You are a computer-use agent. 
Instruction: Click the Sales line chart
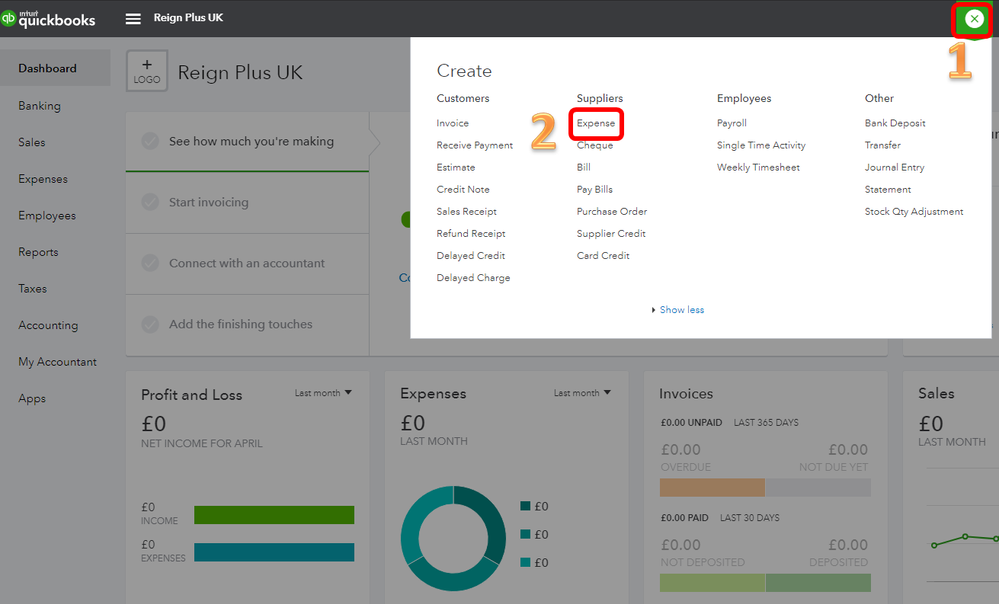963,540
